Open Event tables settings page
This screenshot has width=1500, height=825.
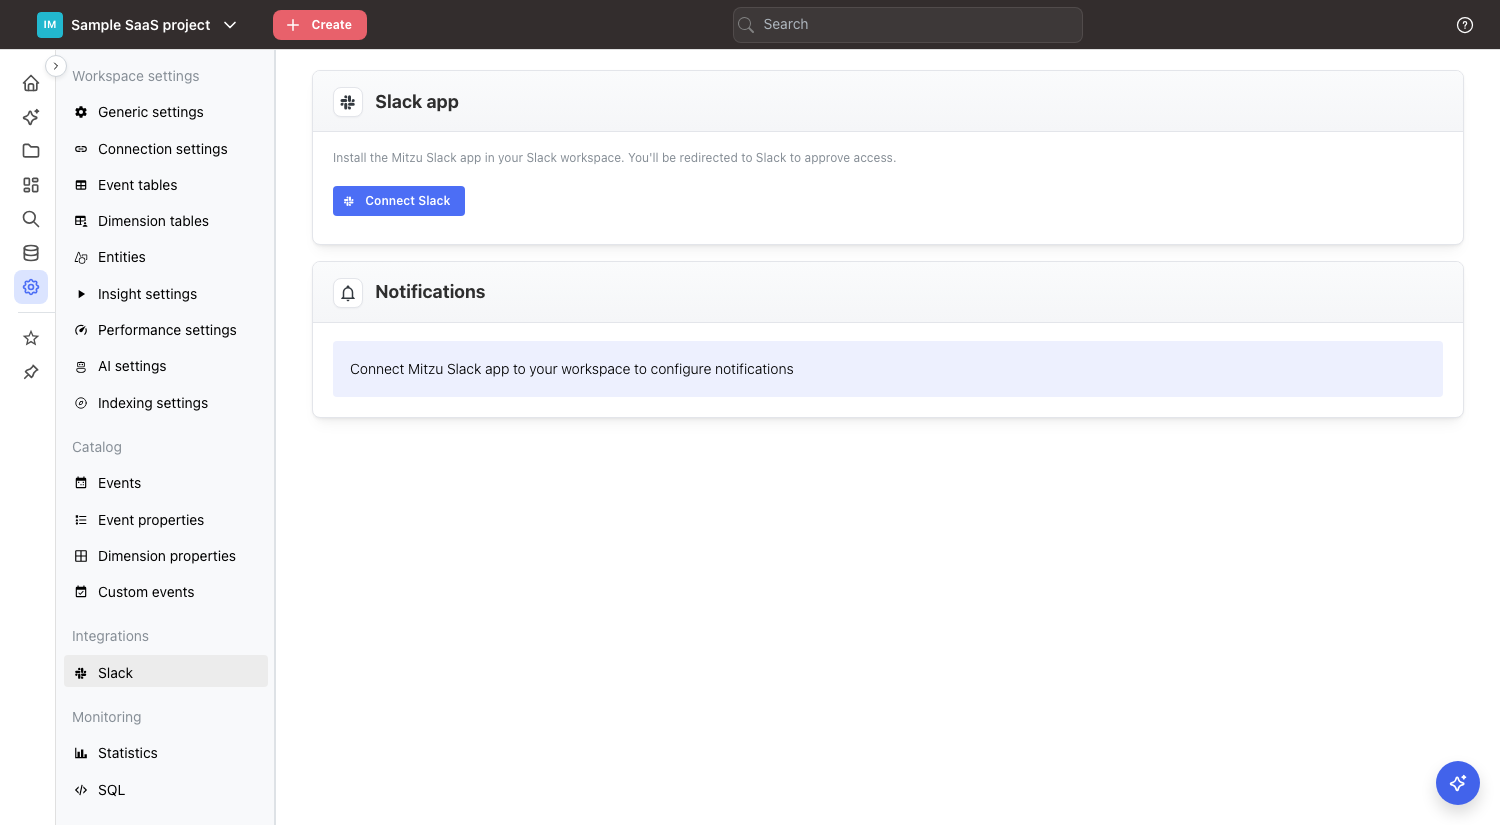(137, 185)
